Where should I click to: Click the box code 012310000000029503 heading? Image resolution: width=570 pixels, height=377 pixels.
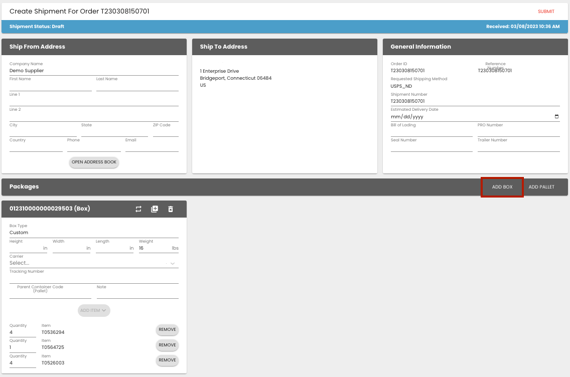pos(50,209)
